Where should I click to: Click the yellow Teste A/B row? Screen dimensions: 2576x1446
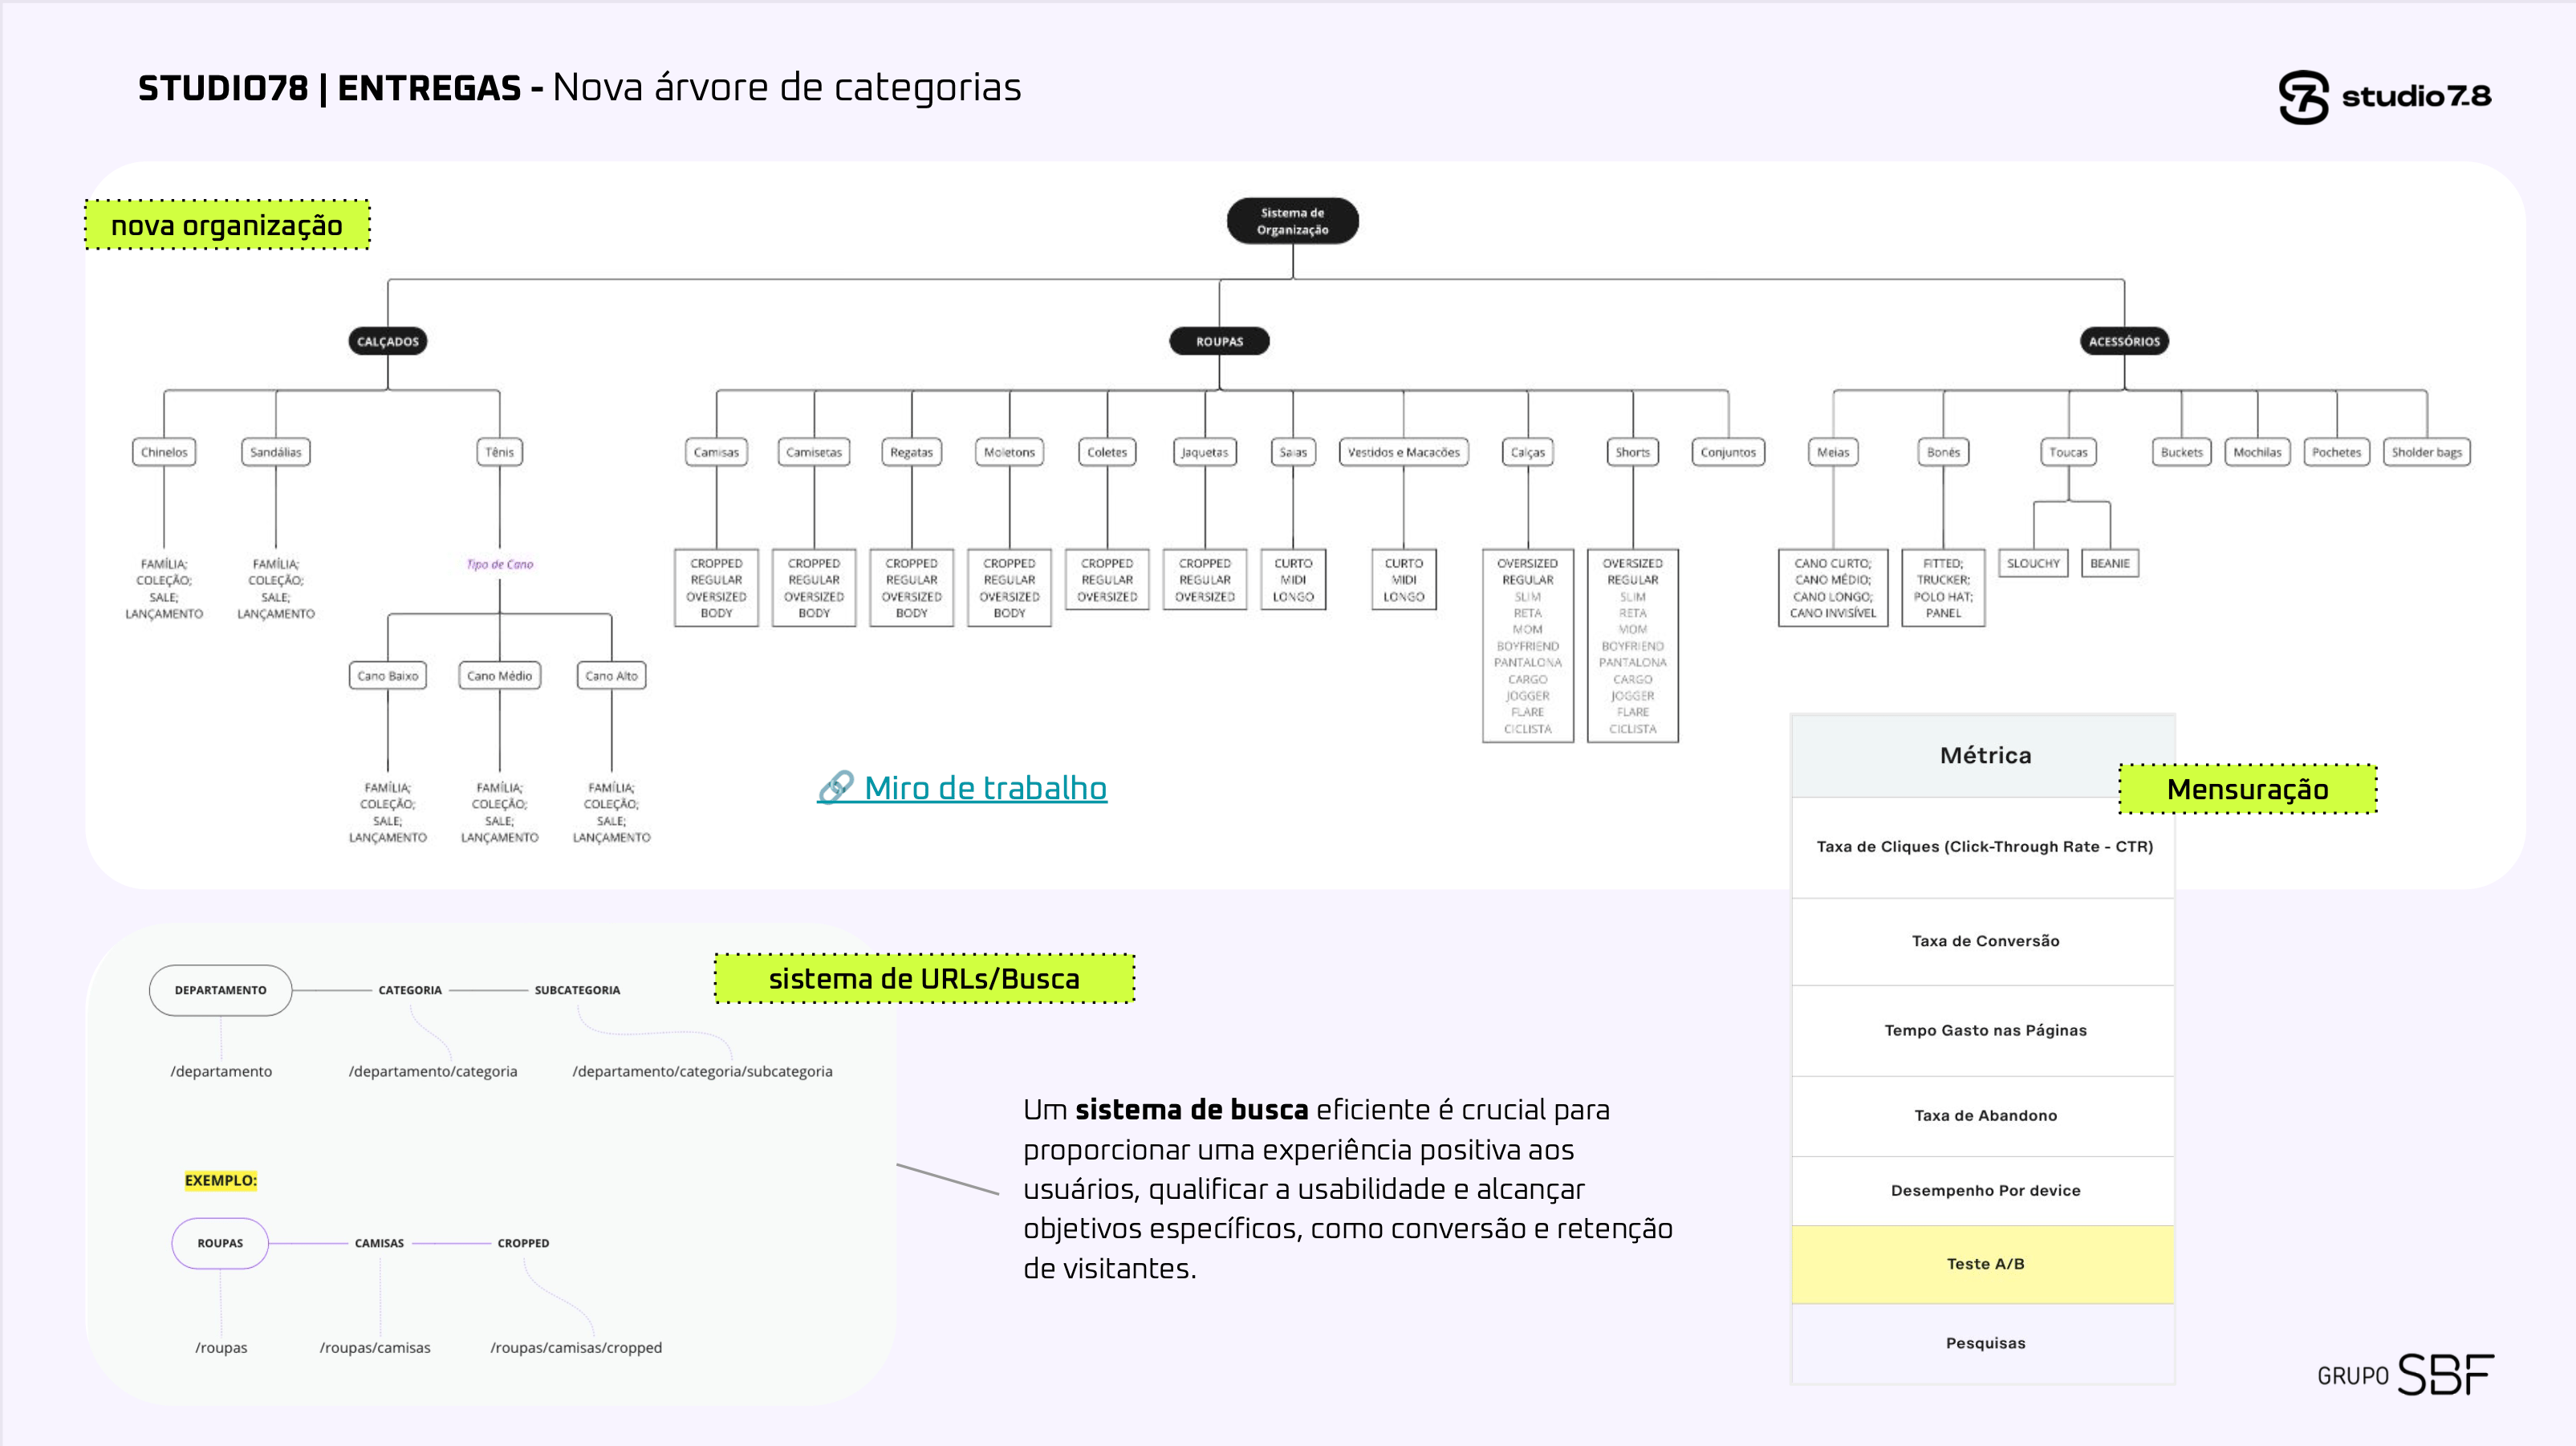click(1984, 1264)
